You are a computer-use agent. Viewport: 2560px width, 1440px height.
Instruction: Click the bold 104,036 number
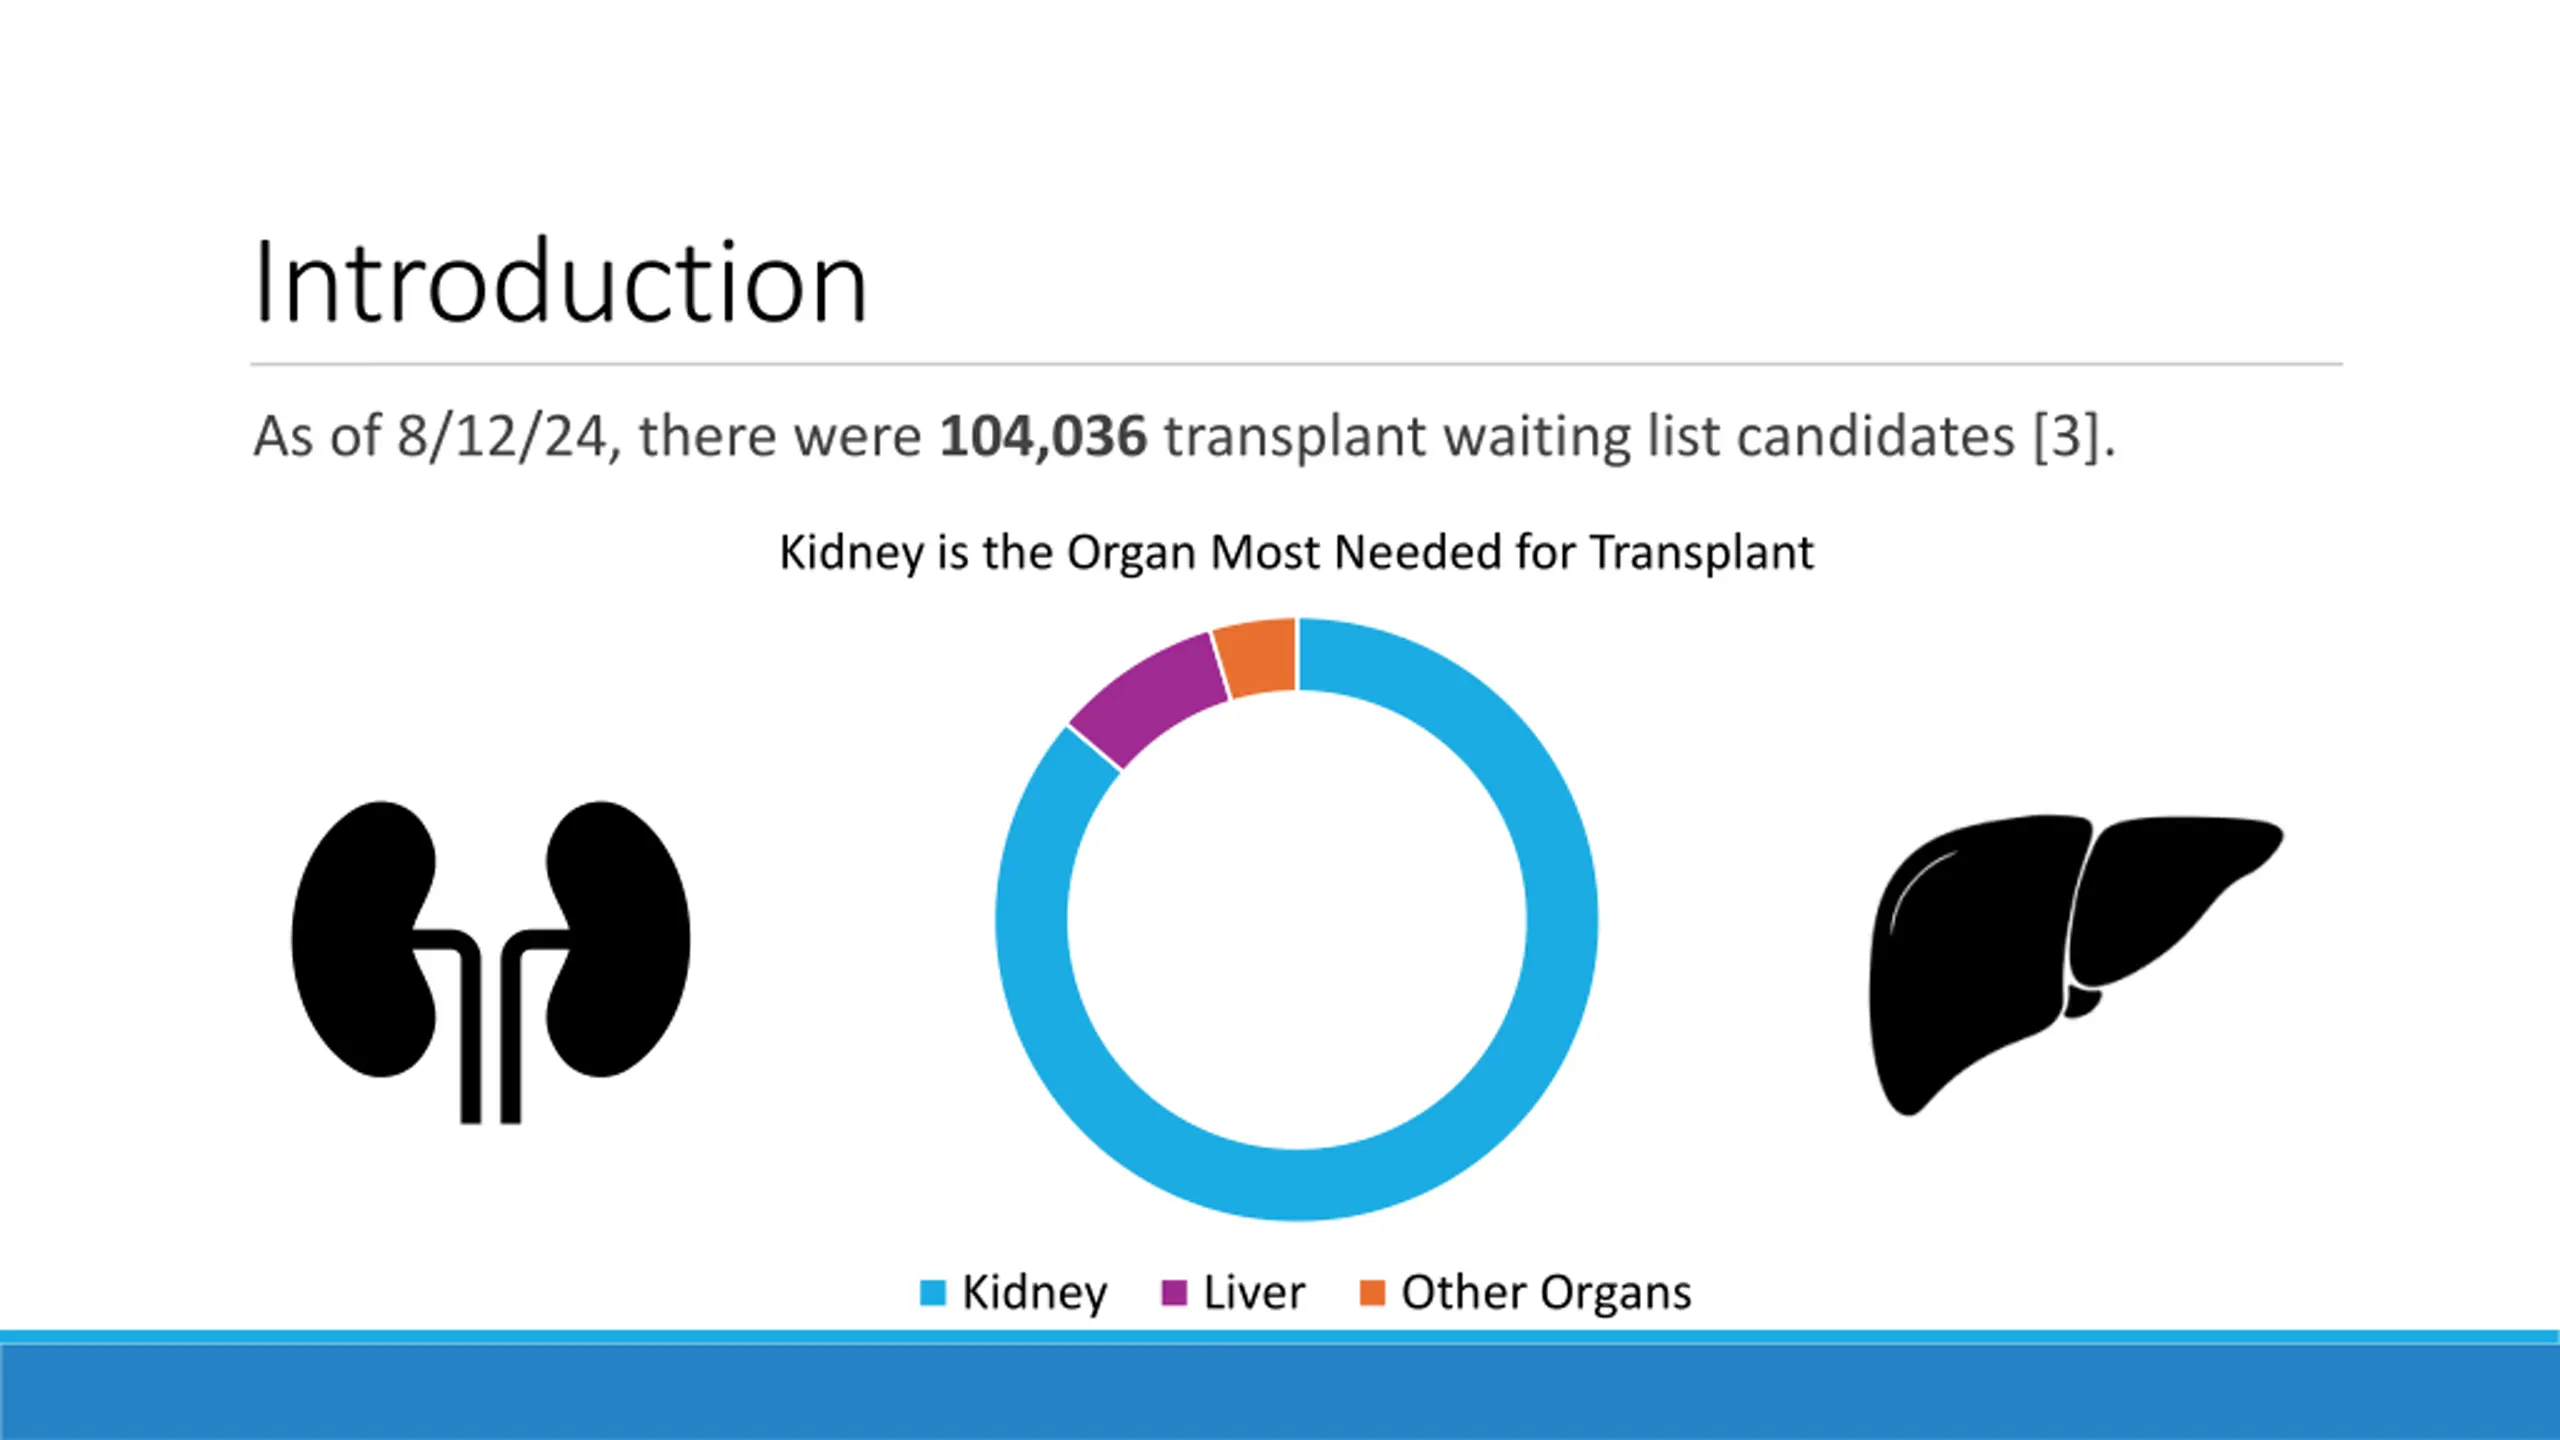[x=1042, y=437]
